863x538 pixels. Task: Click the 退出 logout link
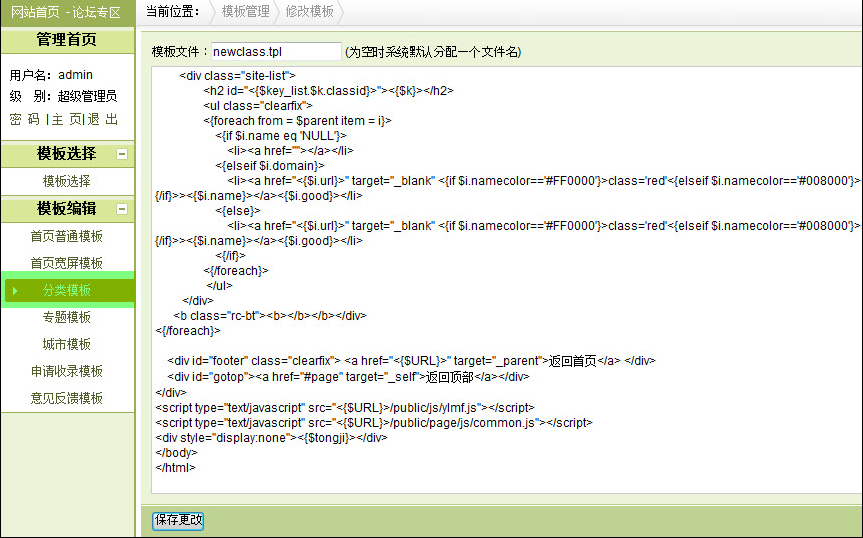[x=103, y=119]
